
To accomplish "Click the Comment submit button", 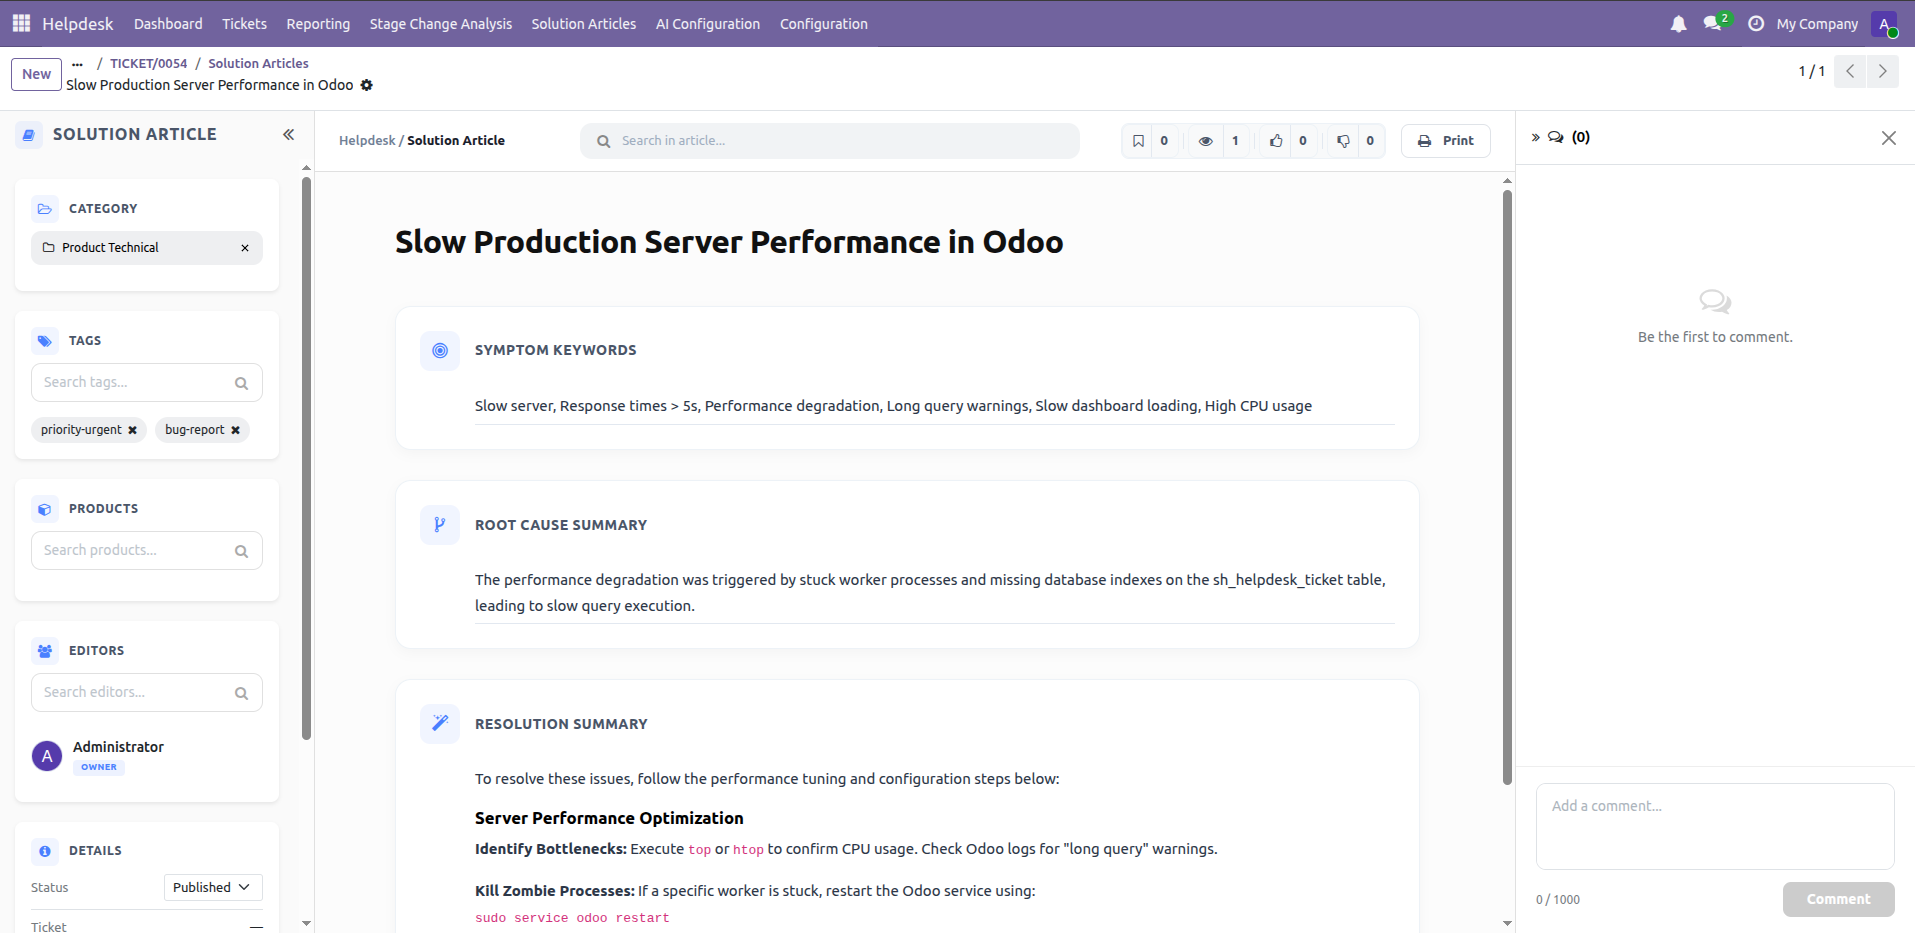I will click(1838, 899).
